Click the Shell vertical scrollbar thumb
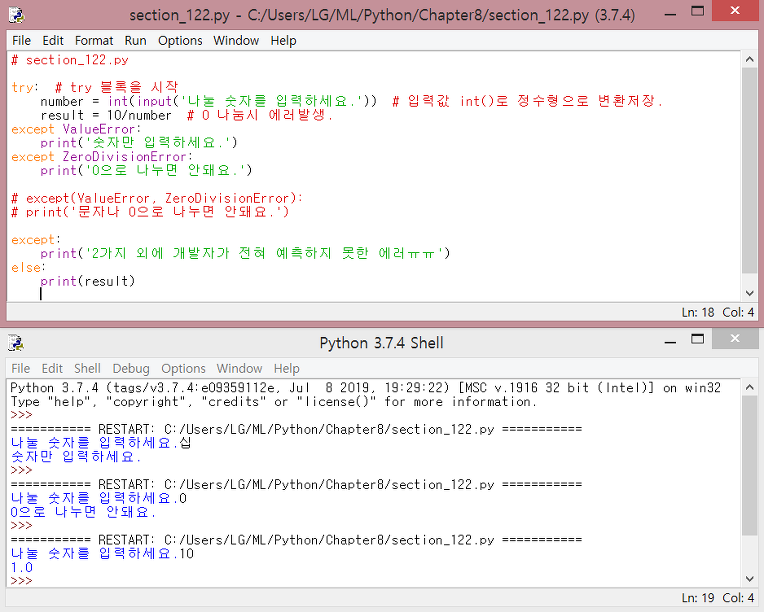The height and width of the screenshot is (612, 764). (x=749, y=465)
